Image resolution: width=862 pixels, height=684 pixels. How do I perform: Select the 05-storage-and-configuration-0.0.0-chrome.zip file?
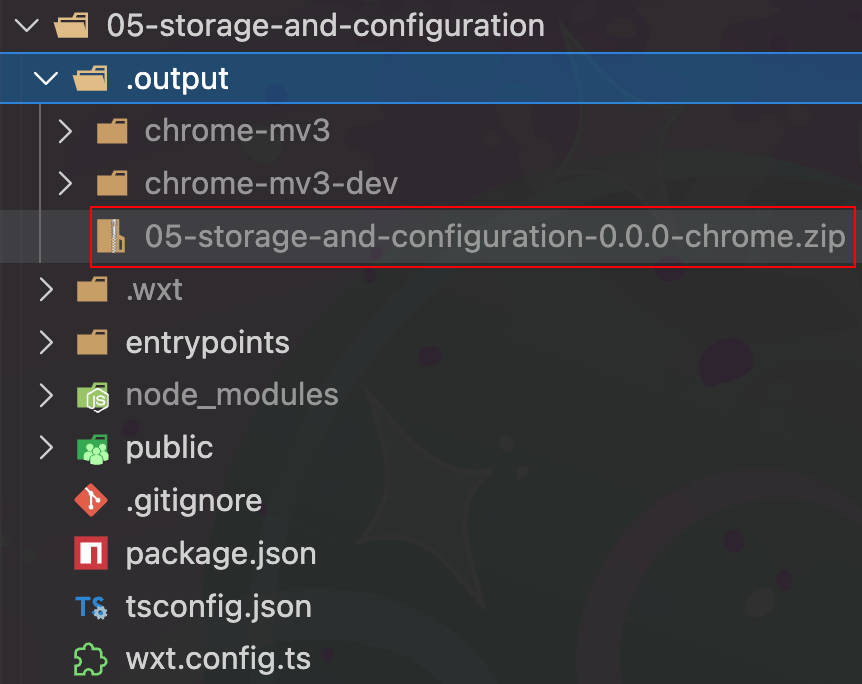tap(494, 237)
